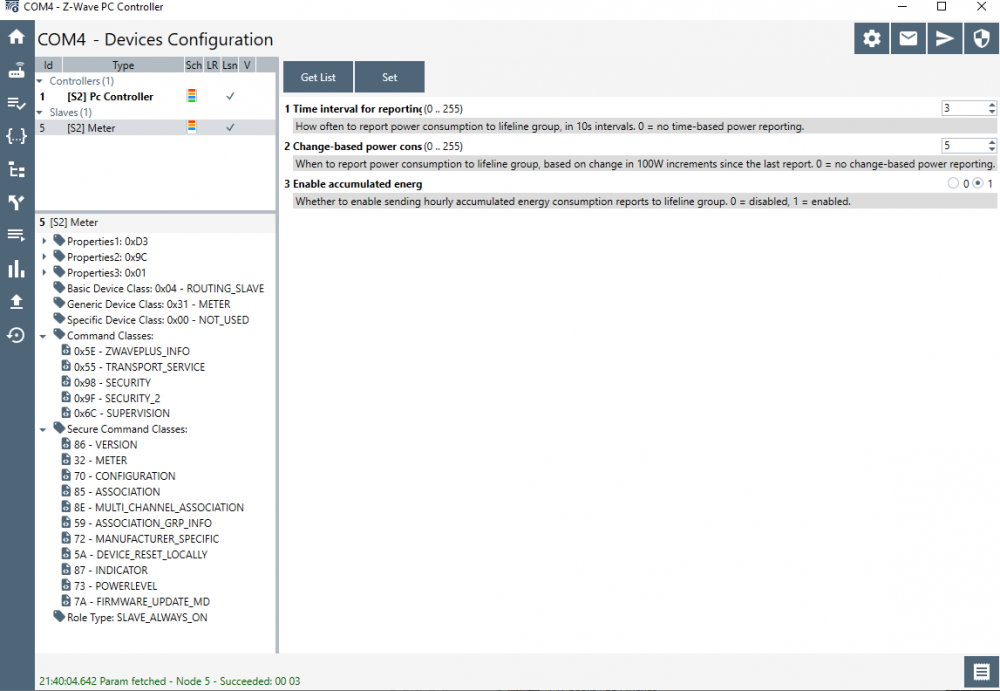
Task: Click the upload arrow icon in the sidebar
Action: 16,302
